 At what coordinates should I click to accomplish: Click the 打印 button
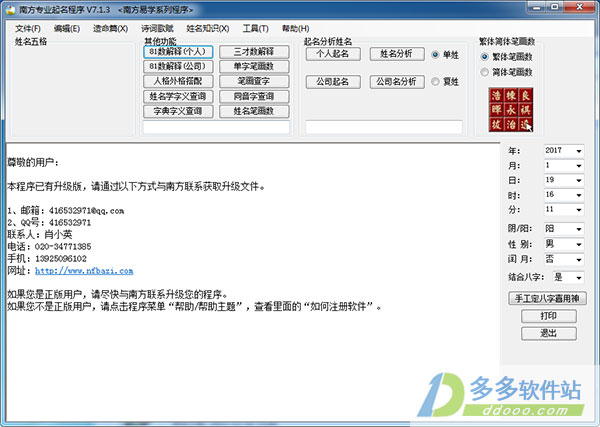[x=549, y=316]
